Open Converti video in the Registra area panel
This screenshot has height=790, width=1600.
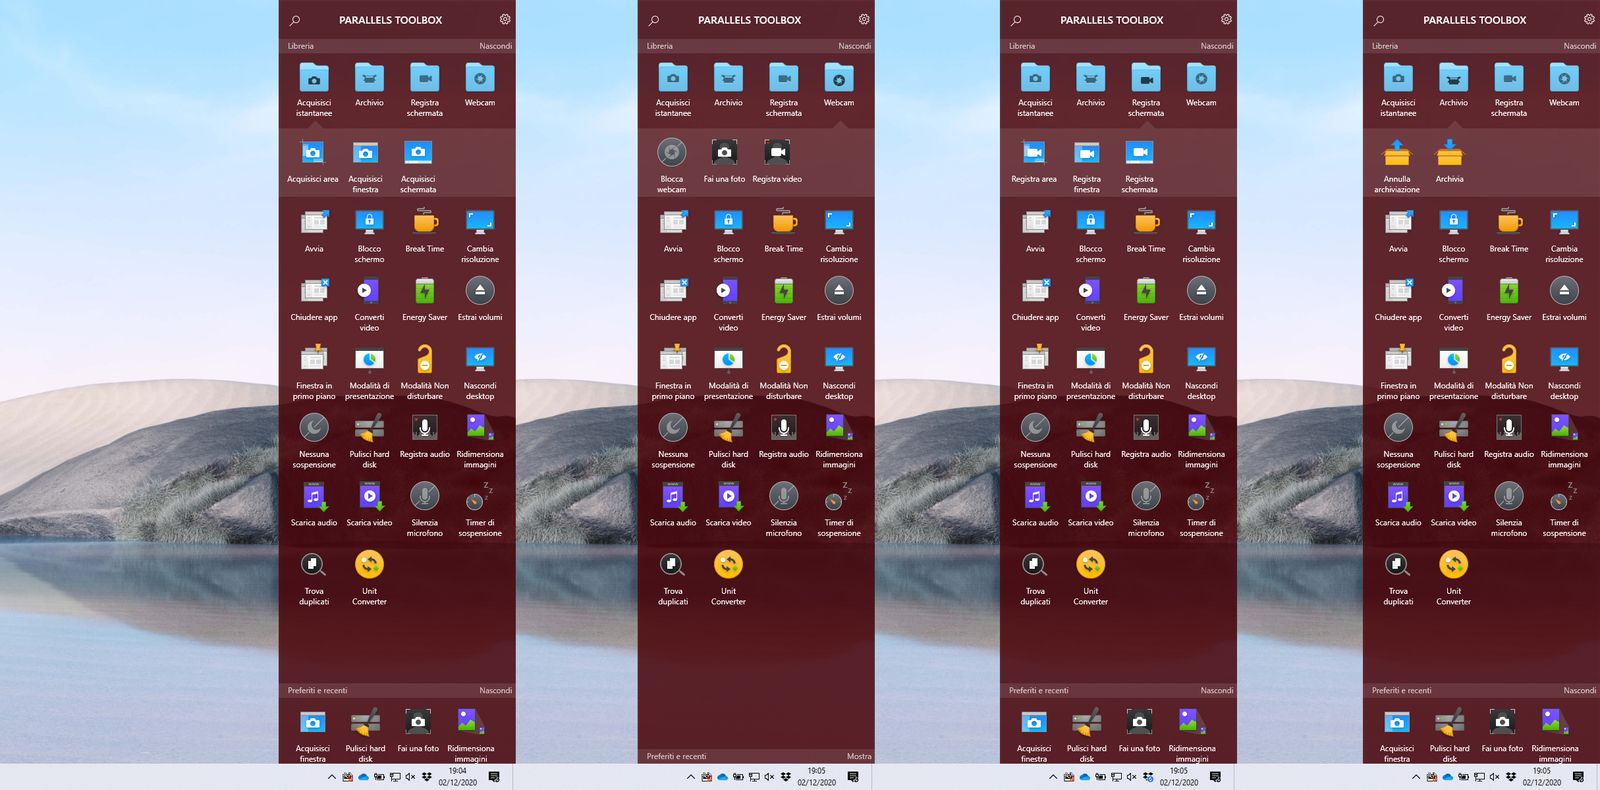1091,304
